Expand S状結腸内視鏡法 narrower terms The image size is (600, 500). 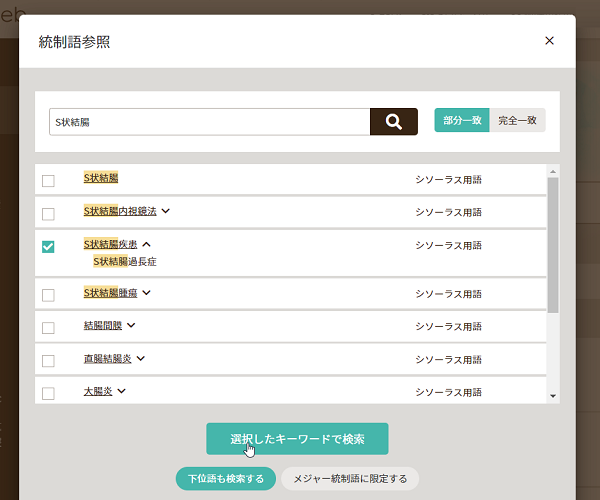[x=166, y=211]
